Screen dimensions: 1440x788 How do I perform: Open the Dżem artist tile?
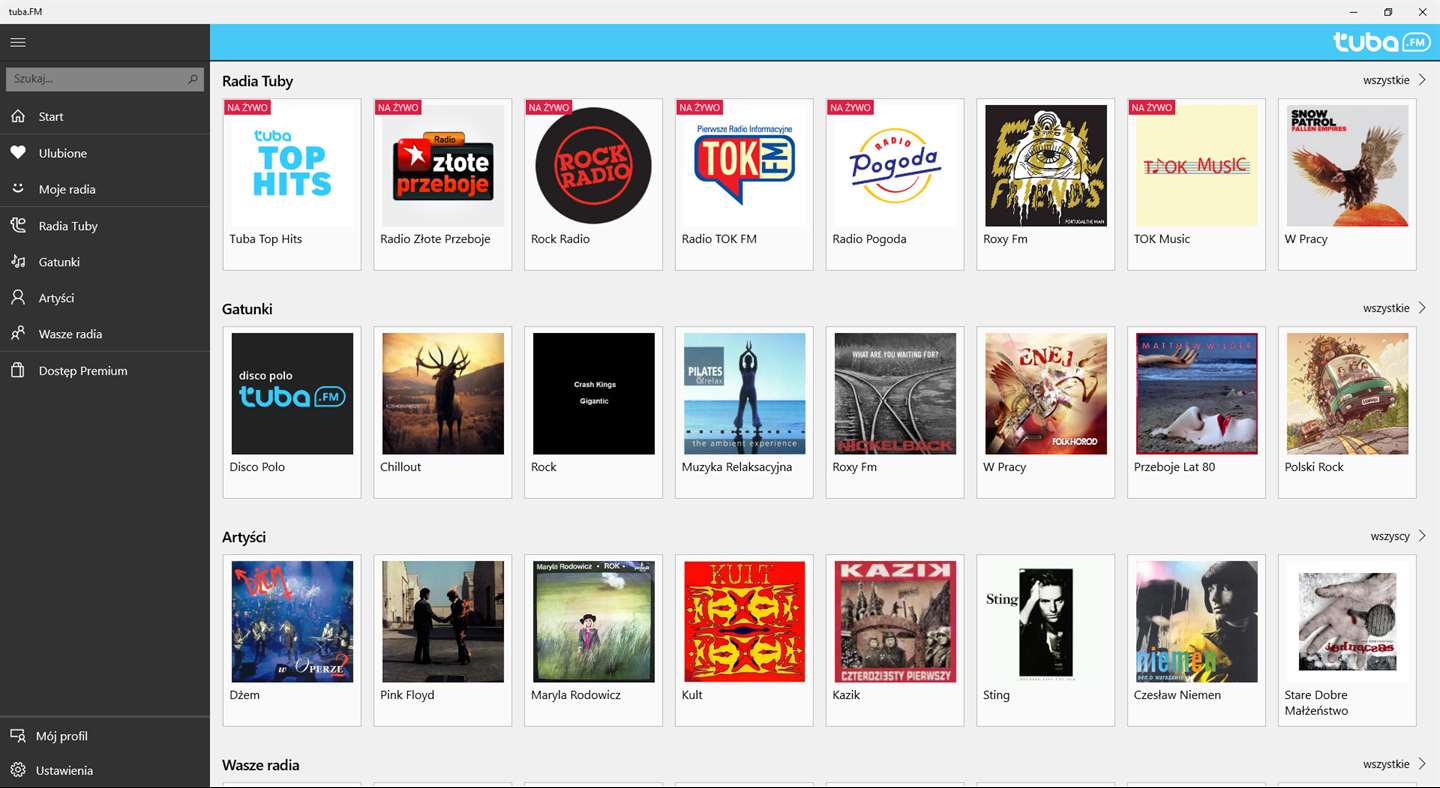[x=292, y=640]
